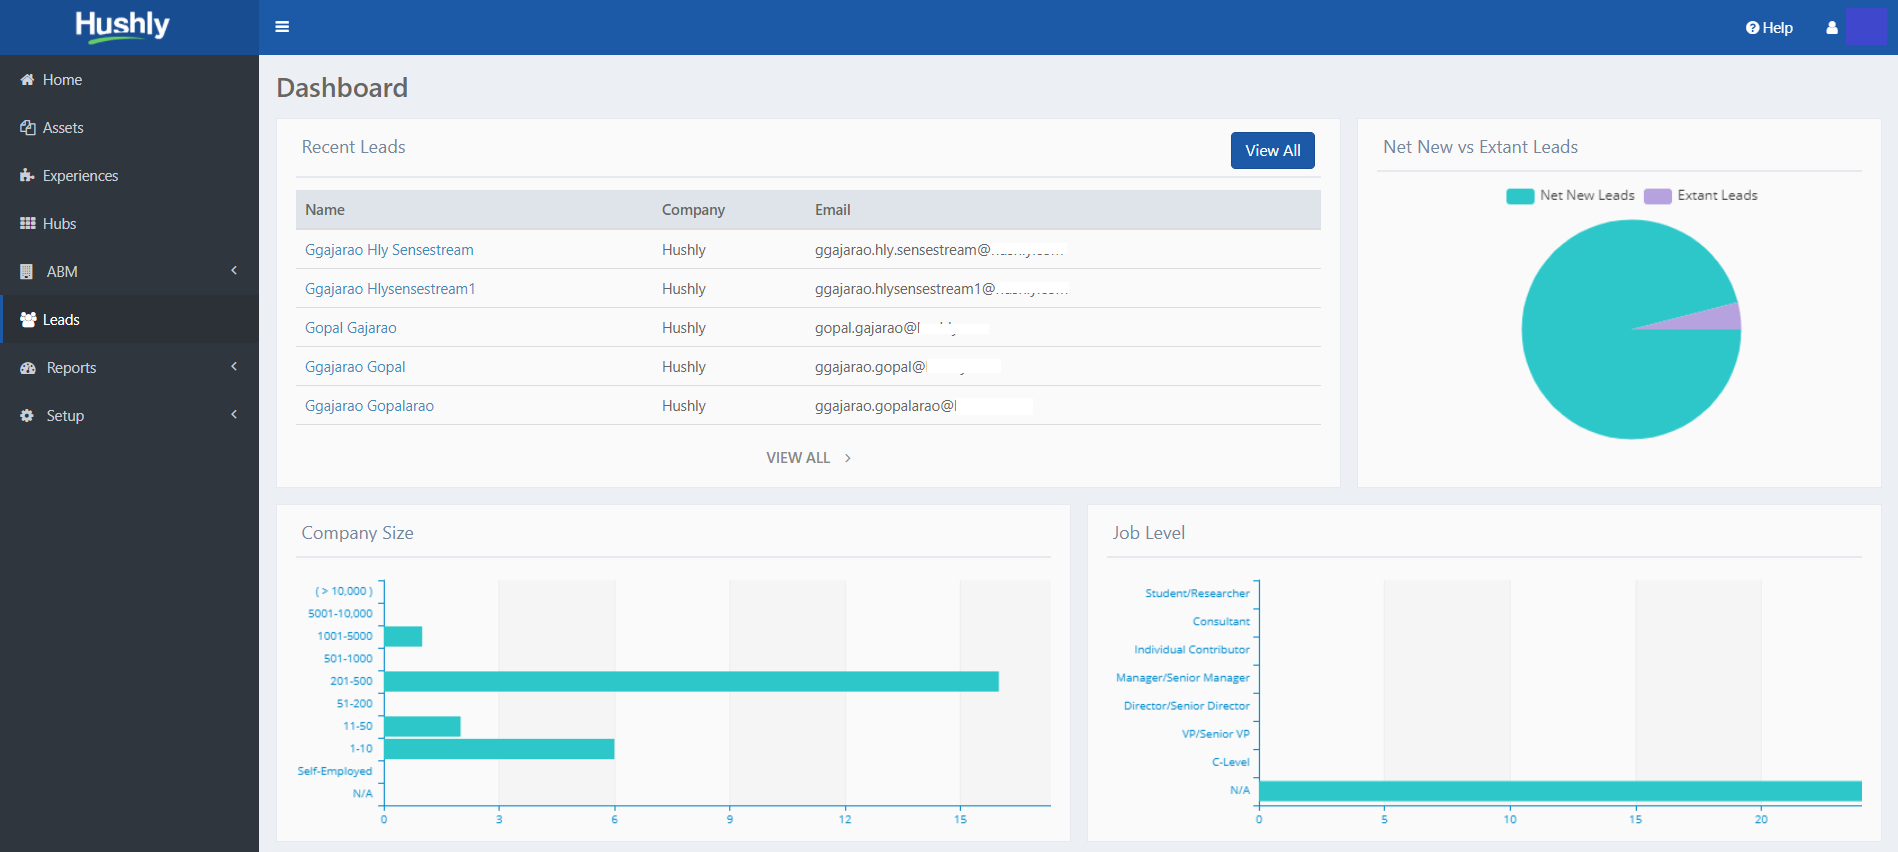Image resolution: width=1898 pixels, height=852 pixels.
Task: Select Hubs in the sidebar
Action: tap(130, 224)
